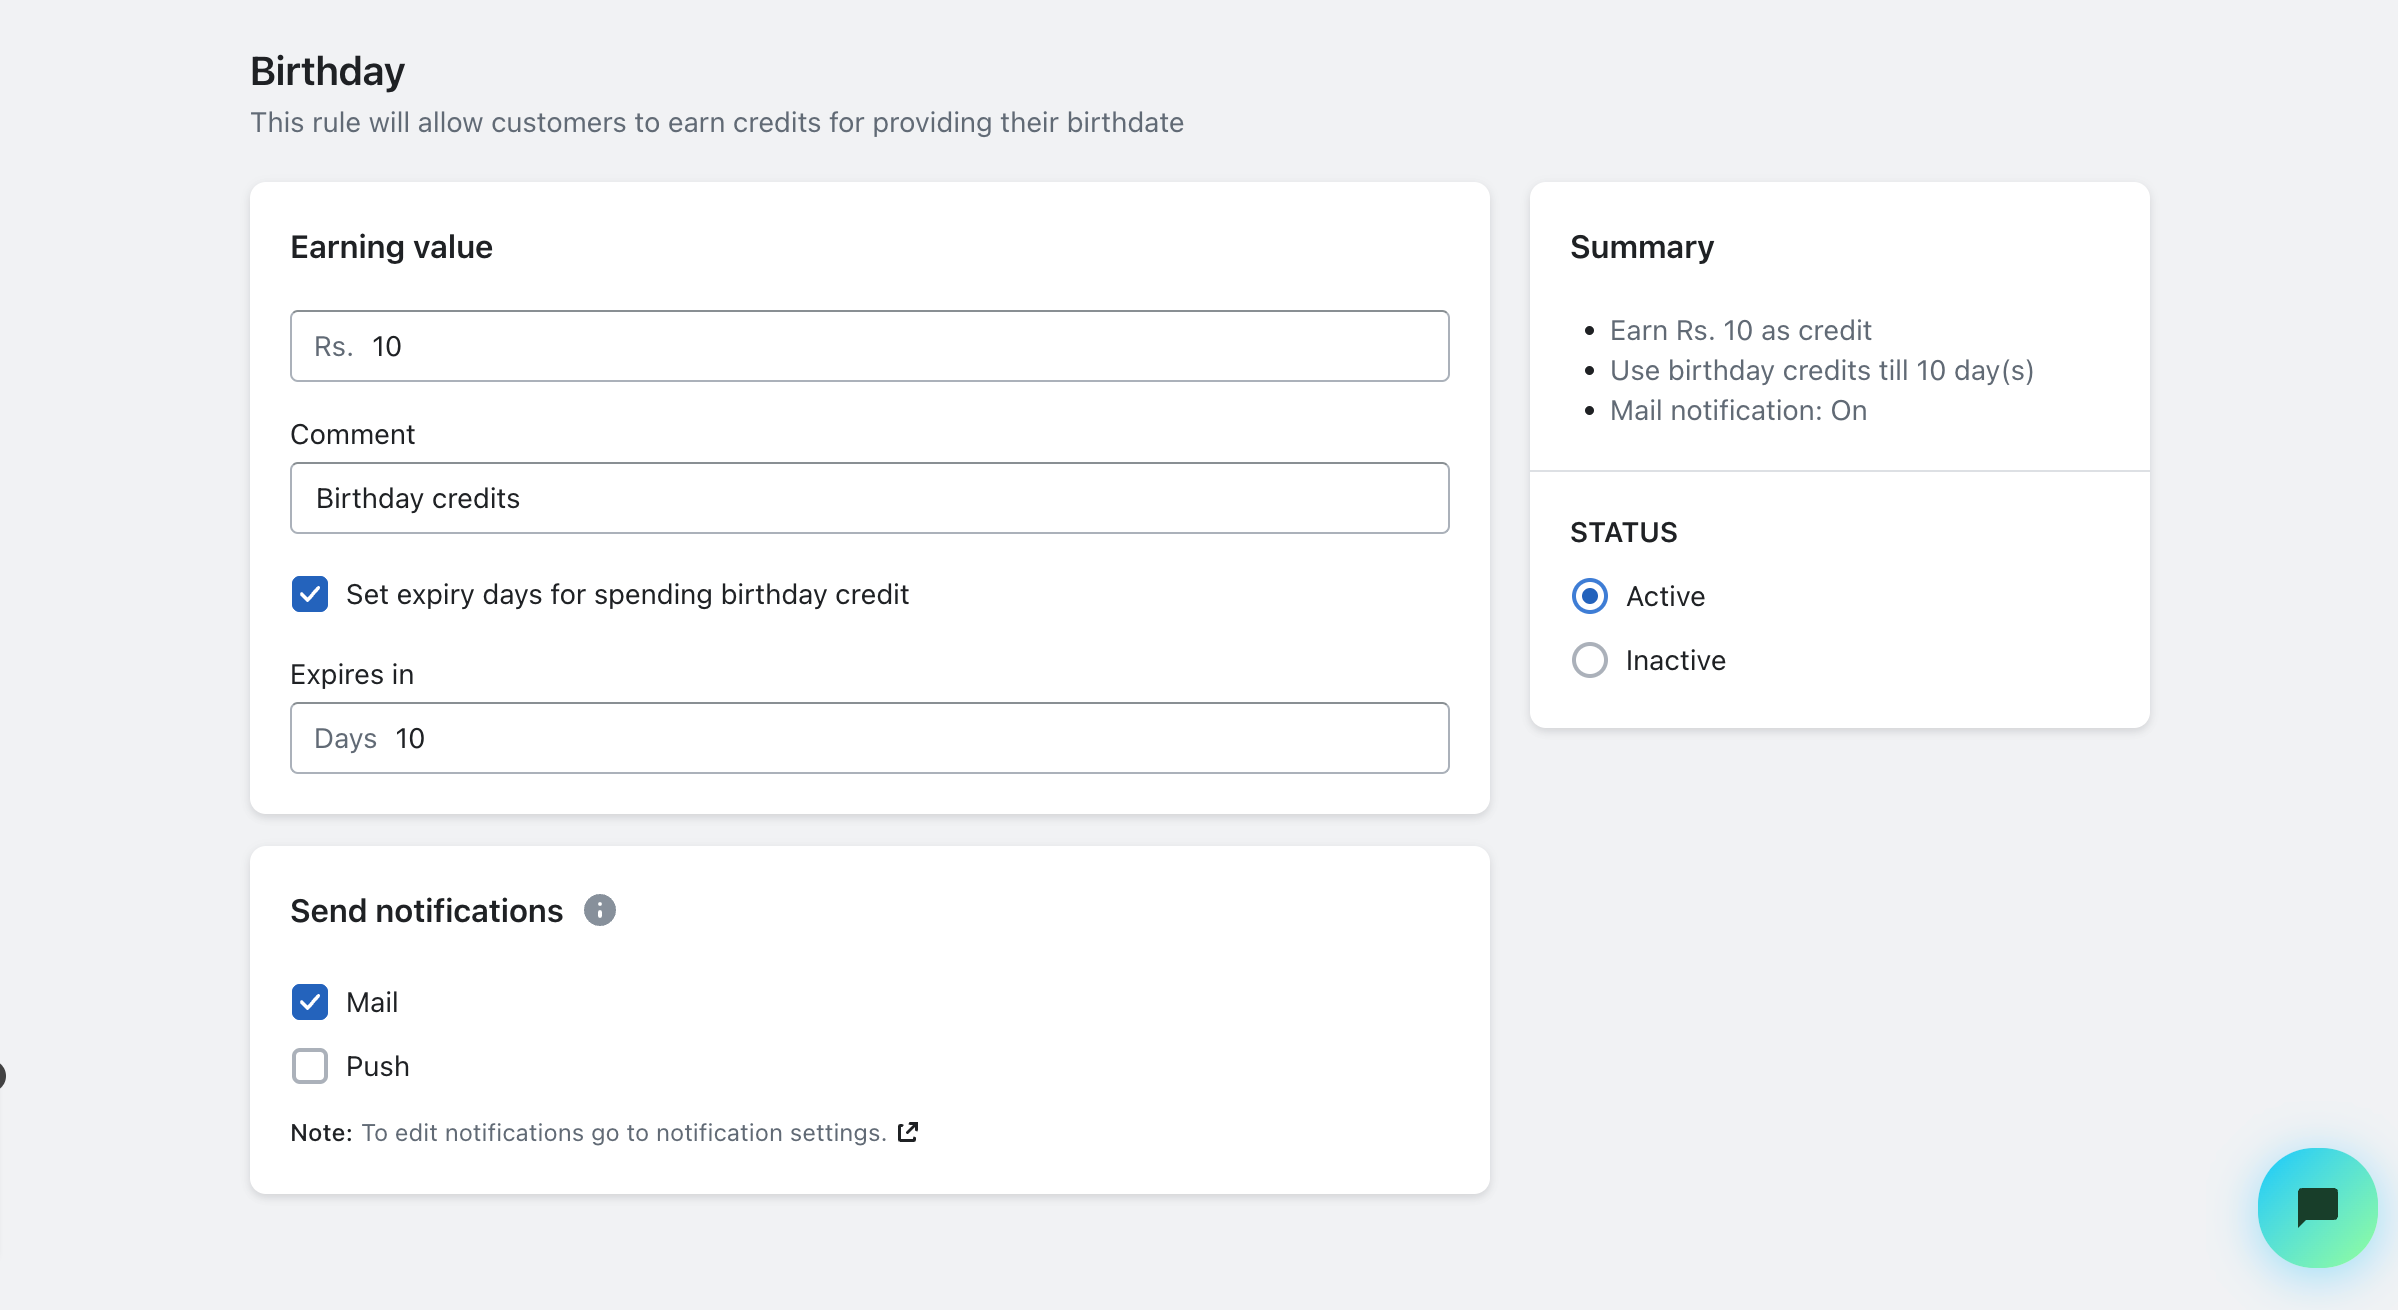Click the "Days" prefix in the expiry field

pos(345,738)
